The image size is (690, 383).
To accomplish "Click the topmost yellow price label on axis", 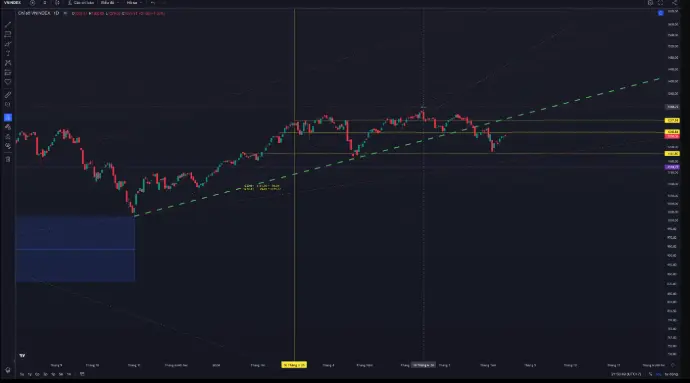I will pyautogui.click(x=672, y=120).
